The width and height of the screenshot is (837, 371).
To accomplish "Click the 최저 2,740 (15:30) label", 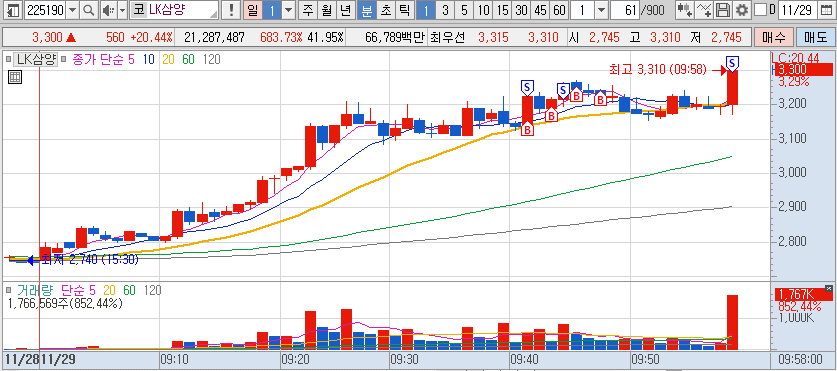I will (x=90, y=260).
